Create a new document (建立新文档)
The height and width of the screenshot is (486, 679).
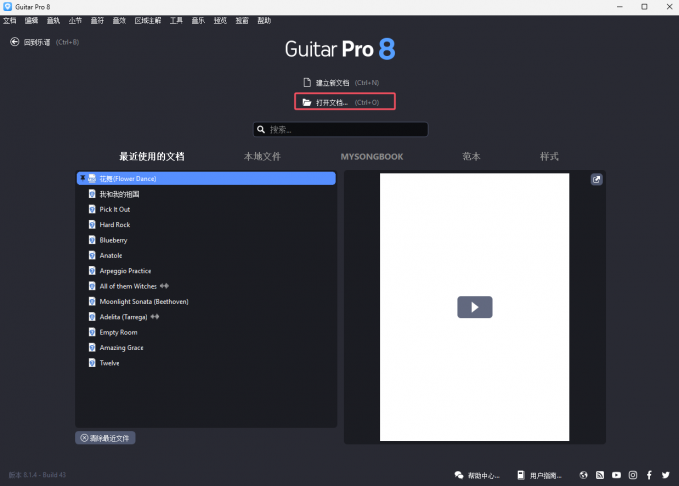coord(341,82)
